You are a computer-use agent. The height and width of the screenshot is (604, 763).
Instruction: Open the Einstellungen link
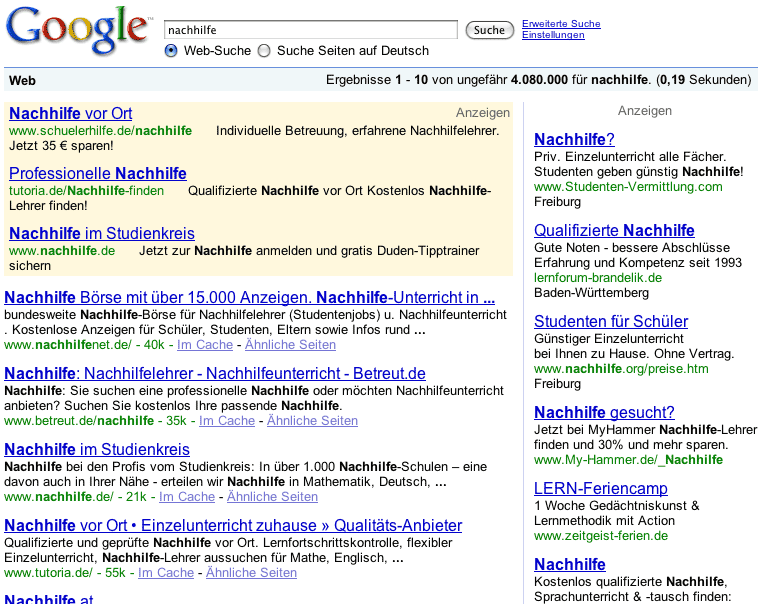553,36
